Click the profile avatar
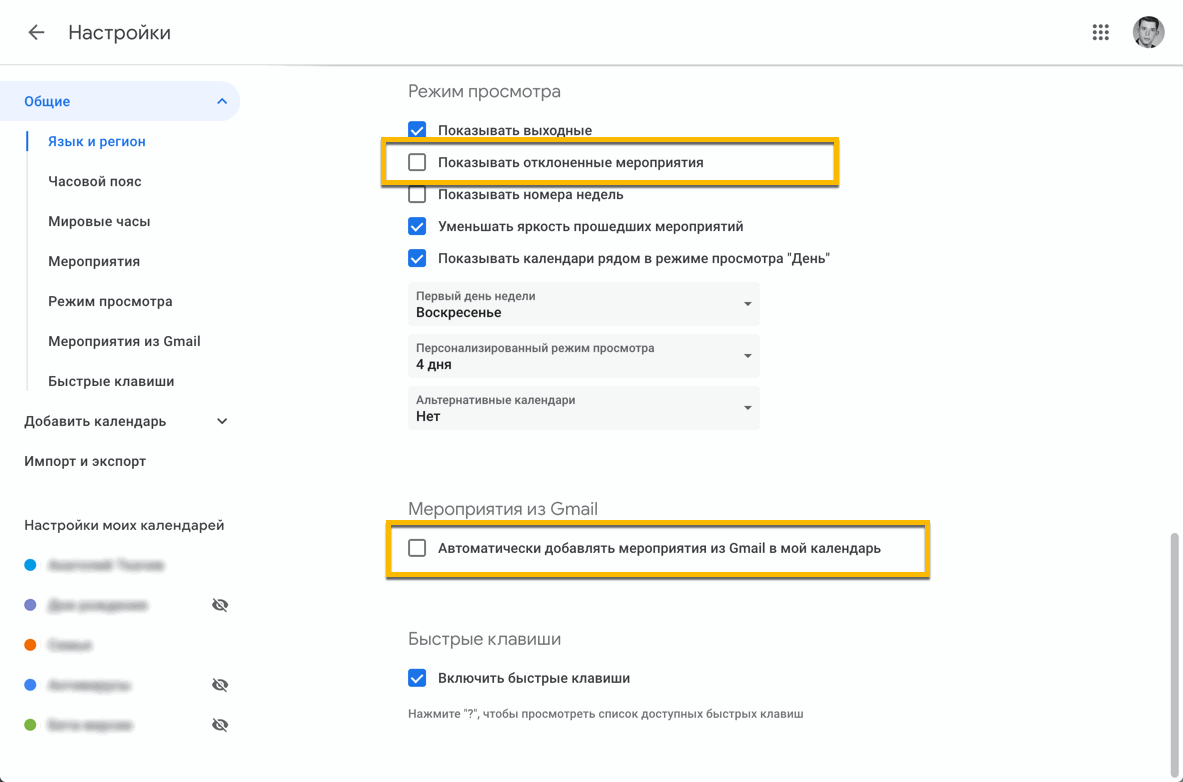 1148,32
